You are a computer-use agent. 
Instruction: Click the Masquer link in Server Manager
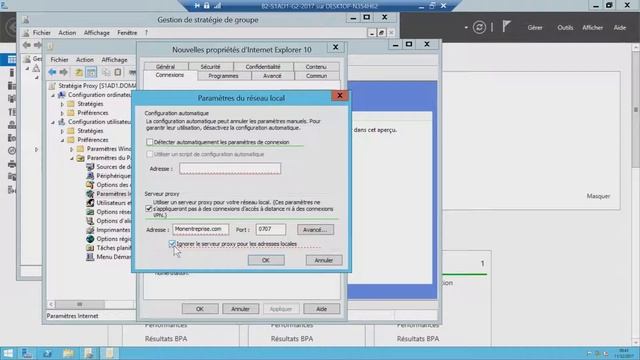click(598, 196)
